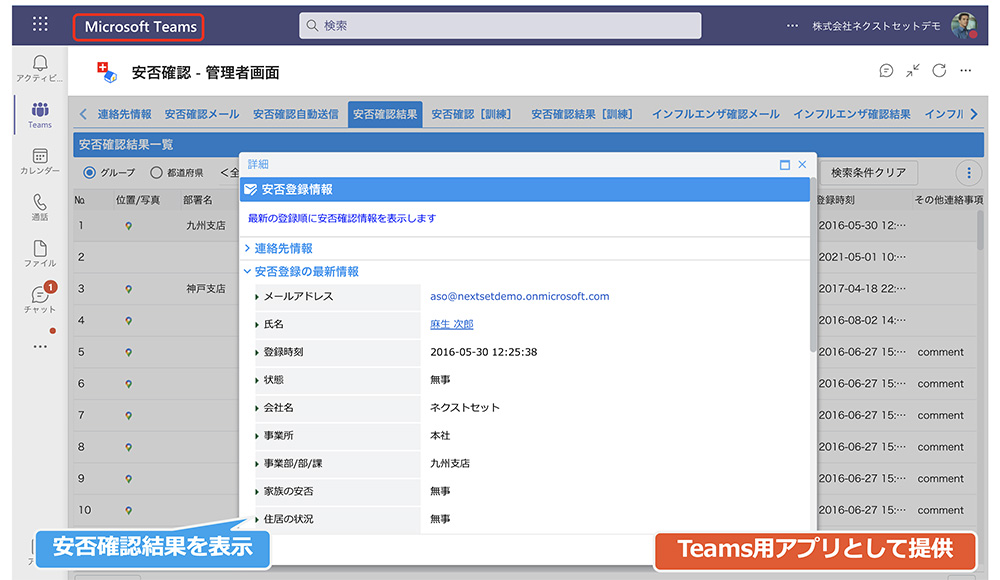This screenshot has width=1000, height=580.
Task: Click the map pin in row 1
Action: tap(128, 226)
